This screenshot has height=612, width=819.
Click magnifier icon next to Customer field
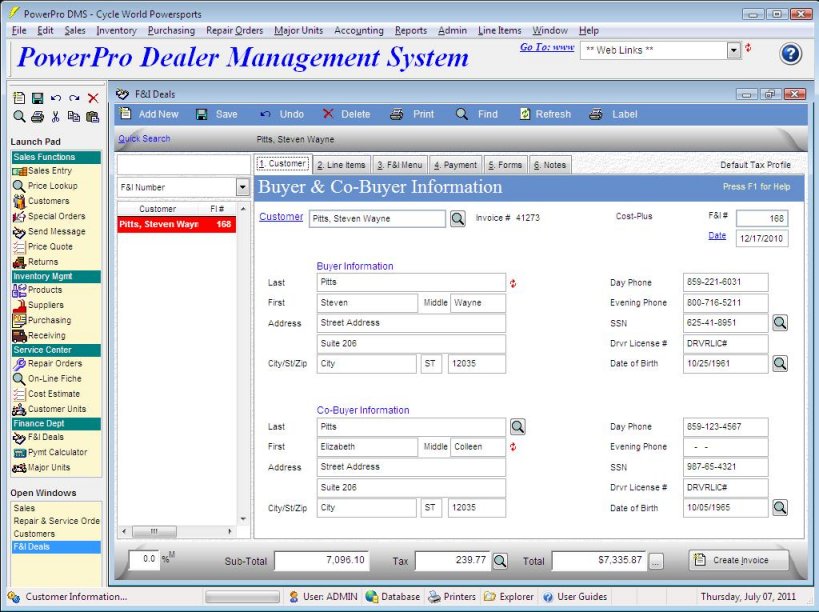(x=457, y=219)
